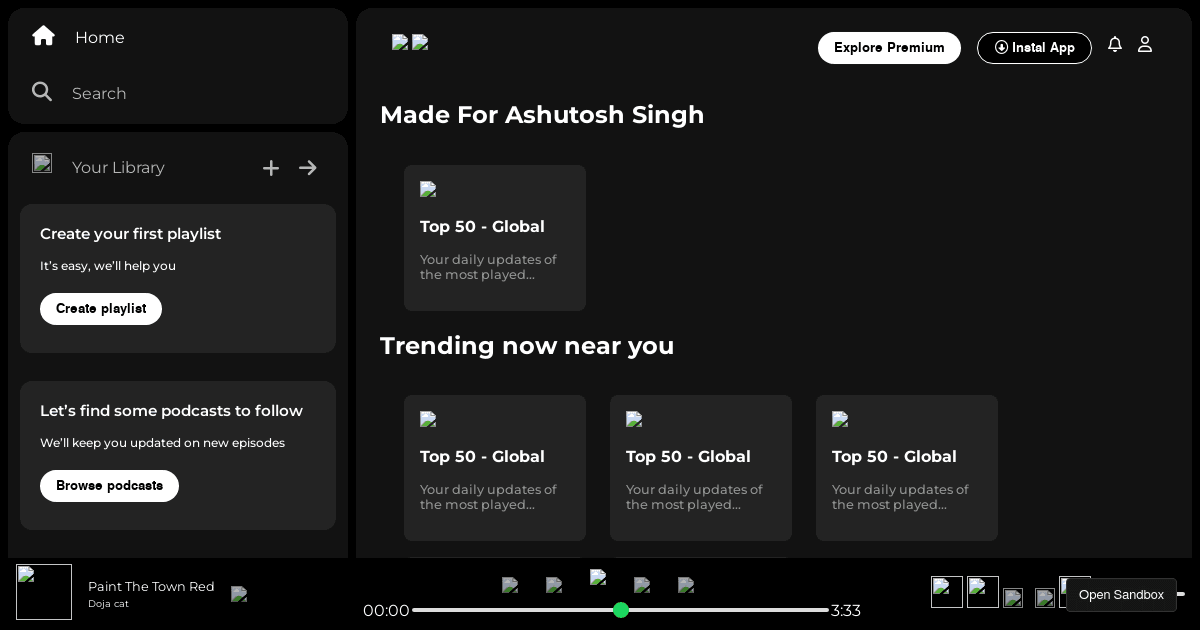The image size is (1200, 630).
Task: Toggle shuffle in player controls
Action: click(x=510, y=586)
